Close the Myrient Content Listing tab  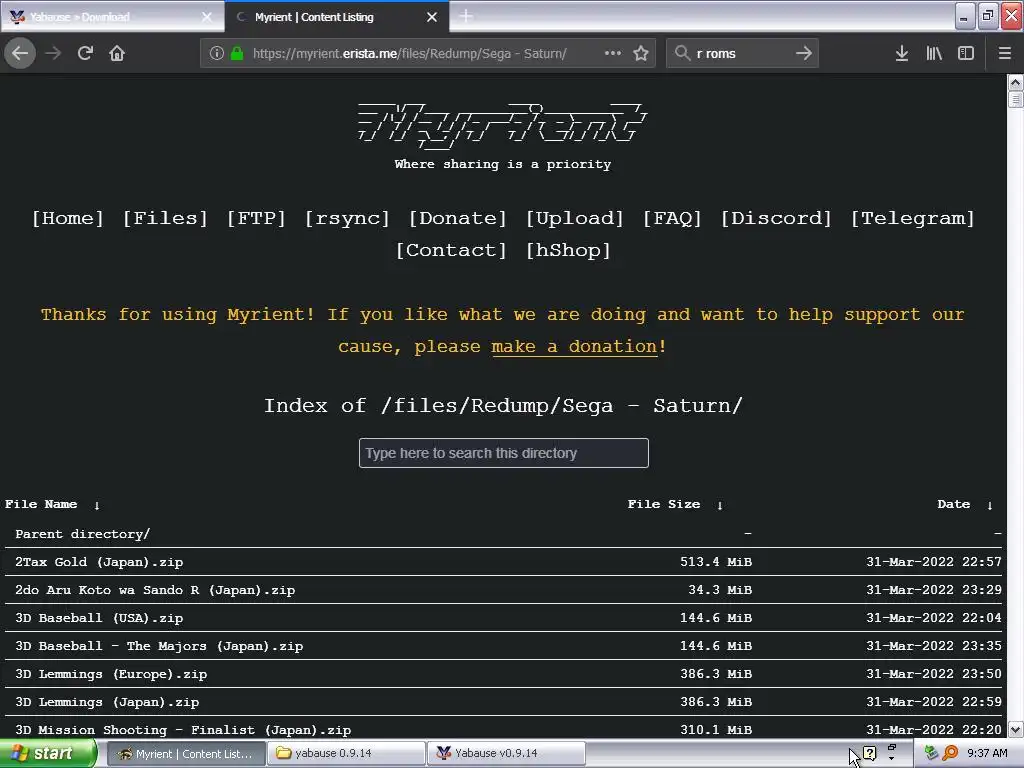coord(432,17)
